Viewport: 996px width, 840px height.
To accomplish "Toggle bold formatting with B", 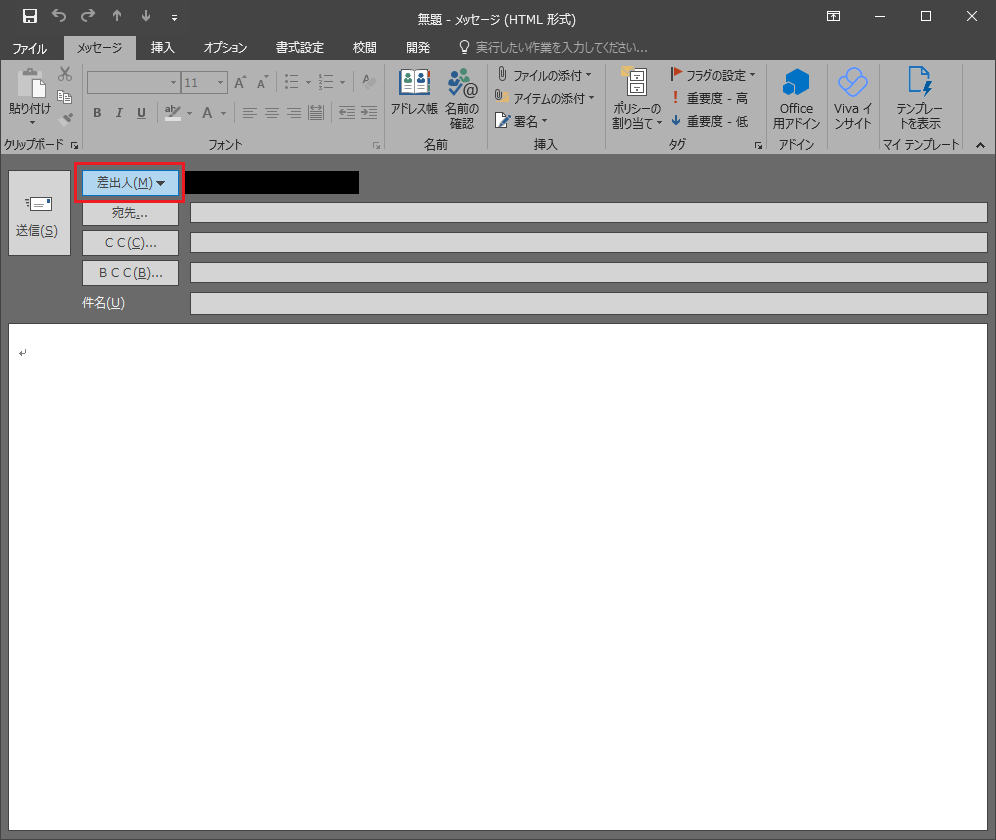I will coord(97,113).
